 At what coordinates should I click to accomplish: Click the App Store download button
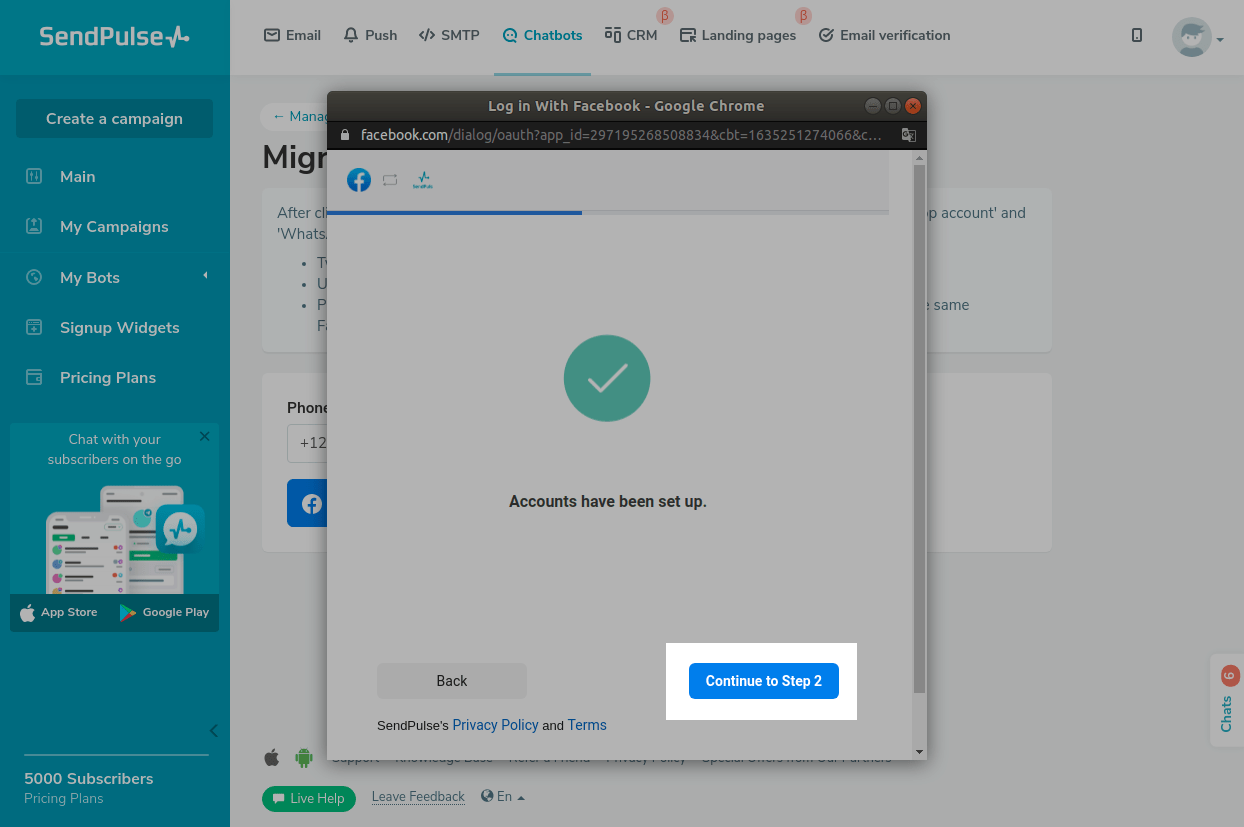(59, 612)
